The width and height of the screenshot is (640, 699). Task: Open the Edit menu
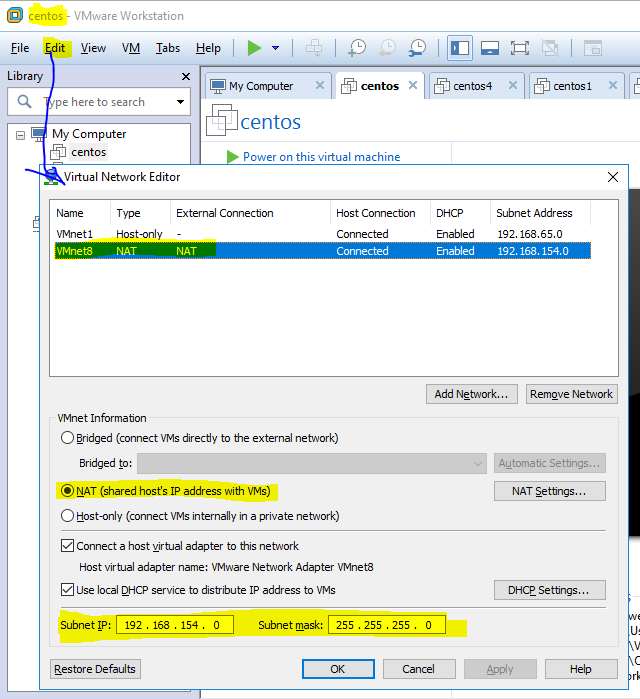55,48
